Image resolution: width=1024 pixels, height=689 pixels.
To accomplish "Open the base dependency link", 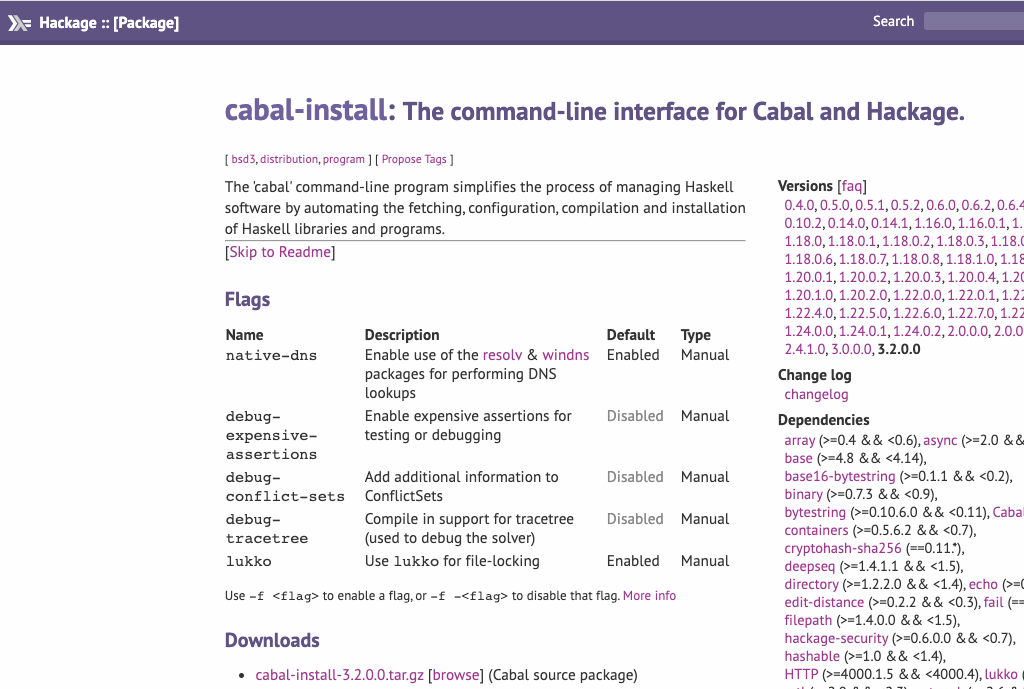I will [x=798, y=458].
